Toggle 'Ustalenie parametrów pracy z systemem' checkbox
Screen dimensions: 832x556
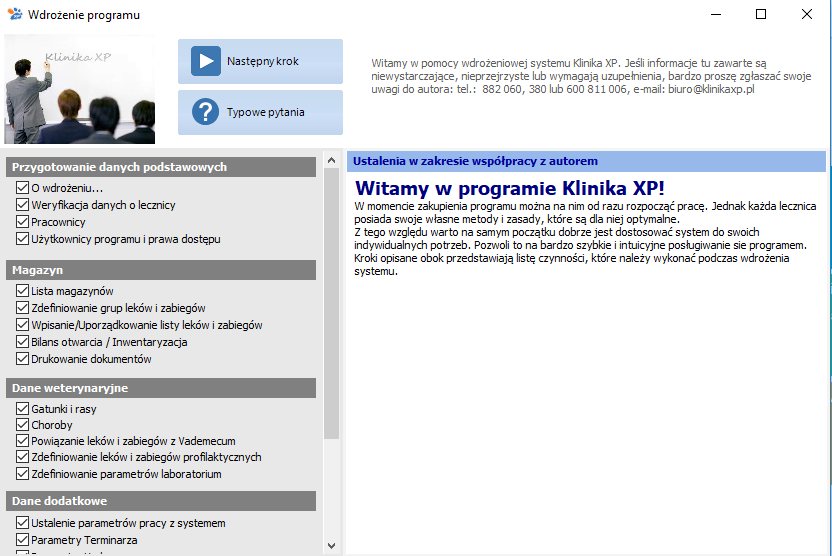click(22, 523)
